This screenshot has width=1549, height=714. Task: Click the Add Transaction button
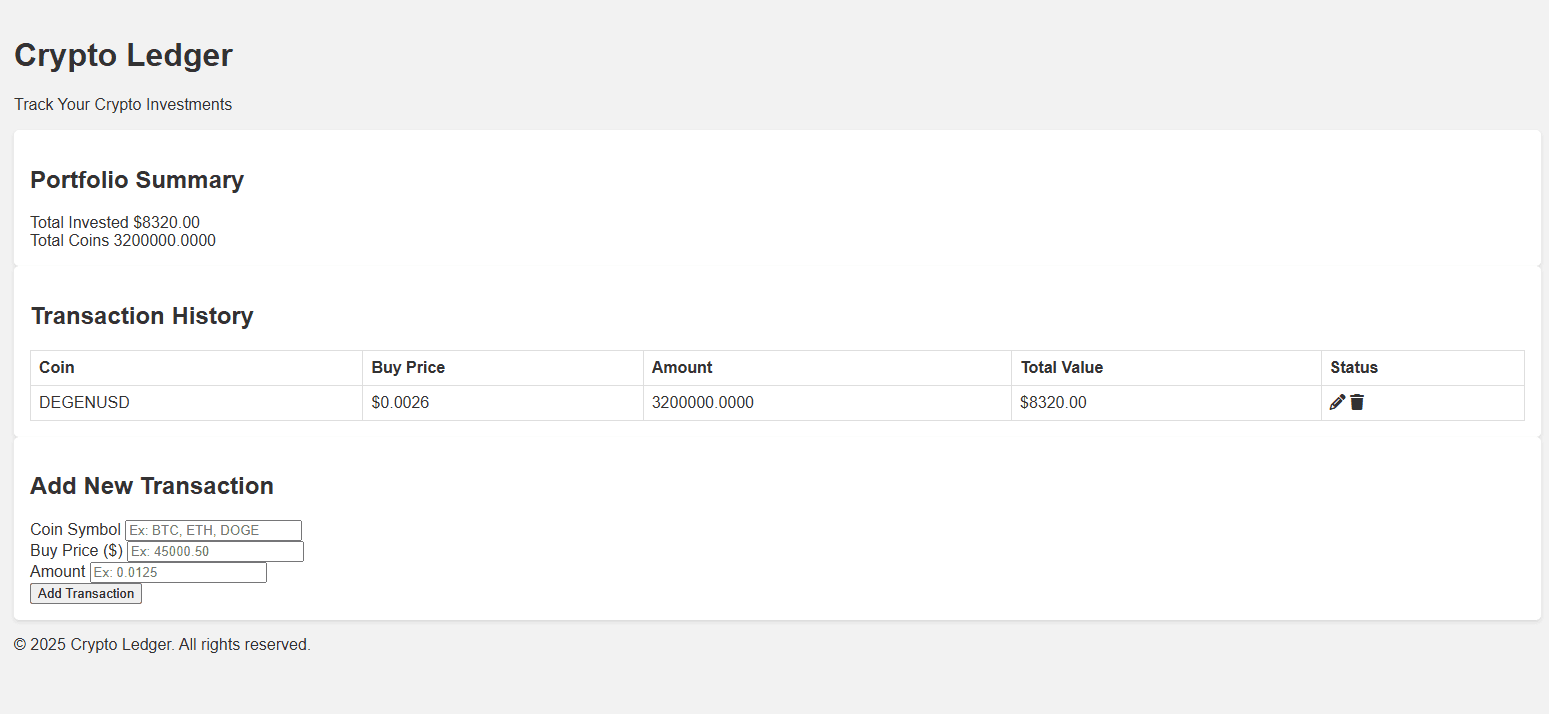[x=86, y=593]
